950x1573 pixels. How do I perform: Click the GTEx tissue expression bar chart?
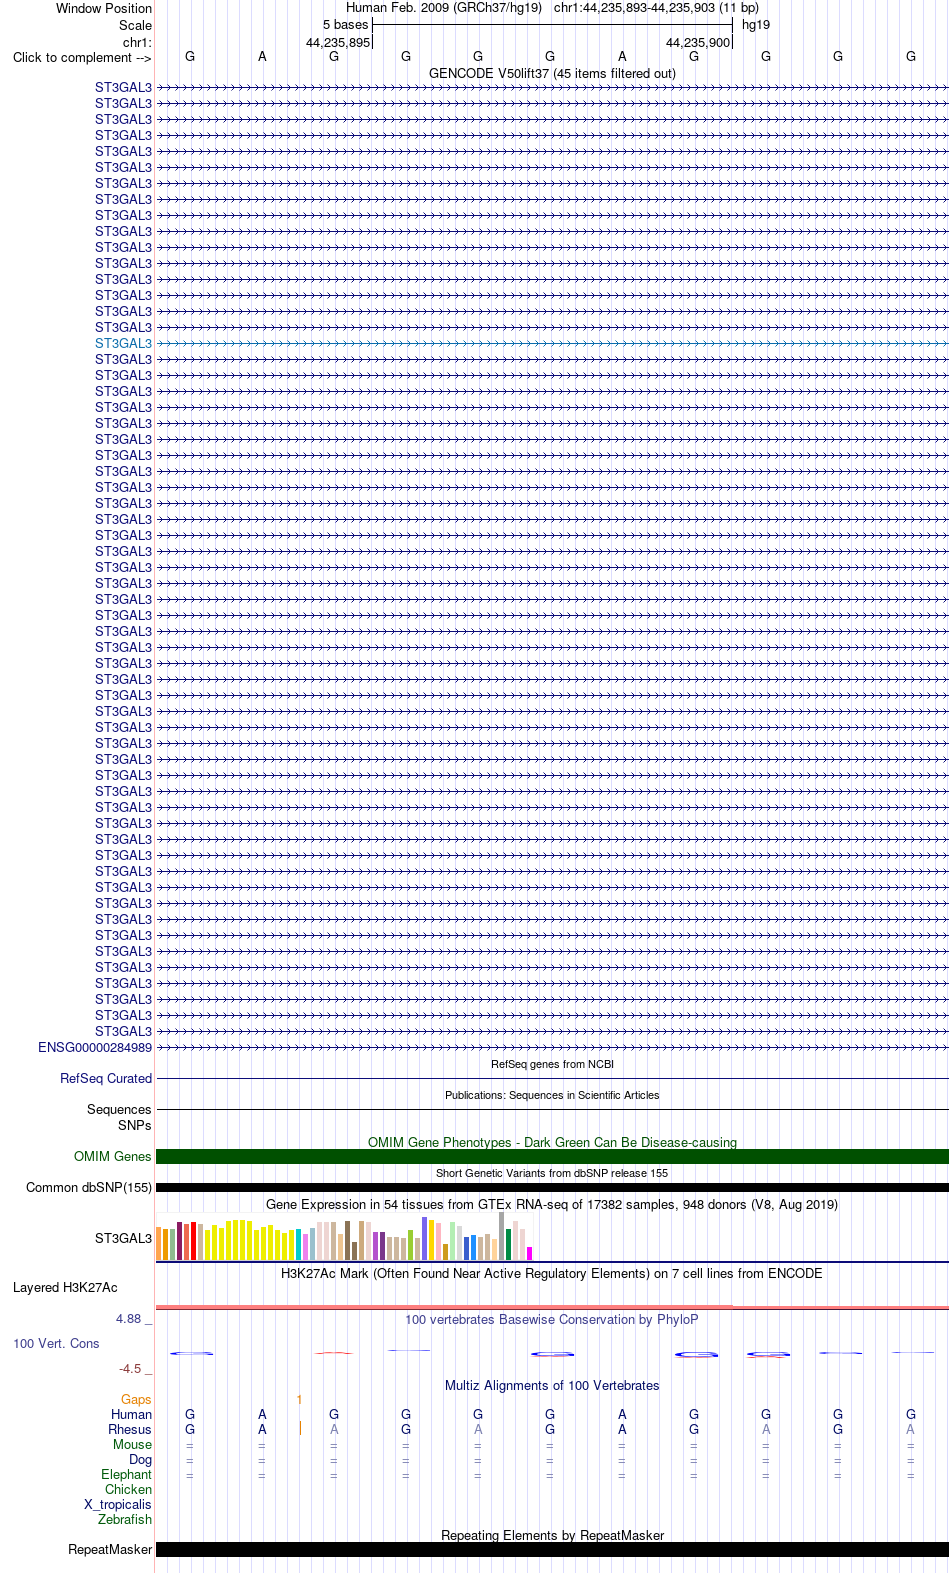344,1238
